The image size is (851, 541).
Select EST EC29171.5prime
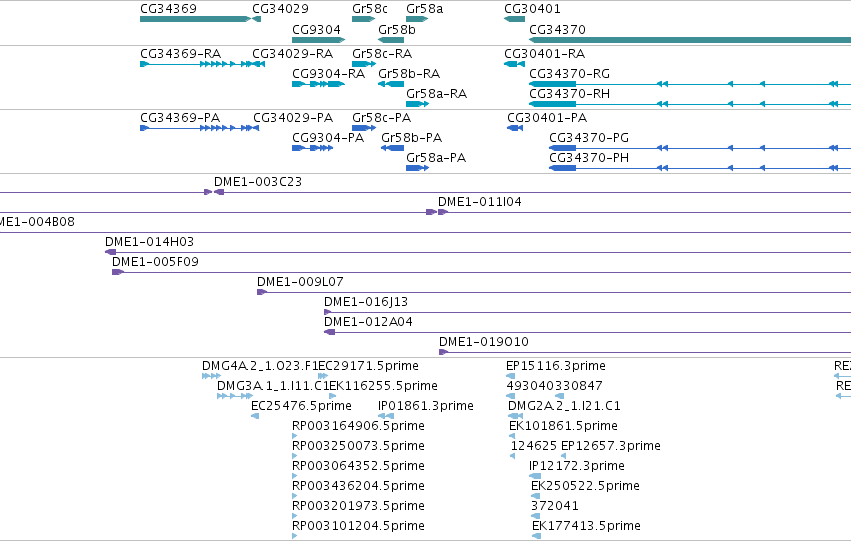tap(323, 375)
